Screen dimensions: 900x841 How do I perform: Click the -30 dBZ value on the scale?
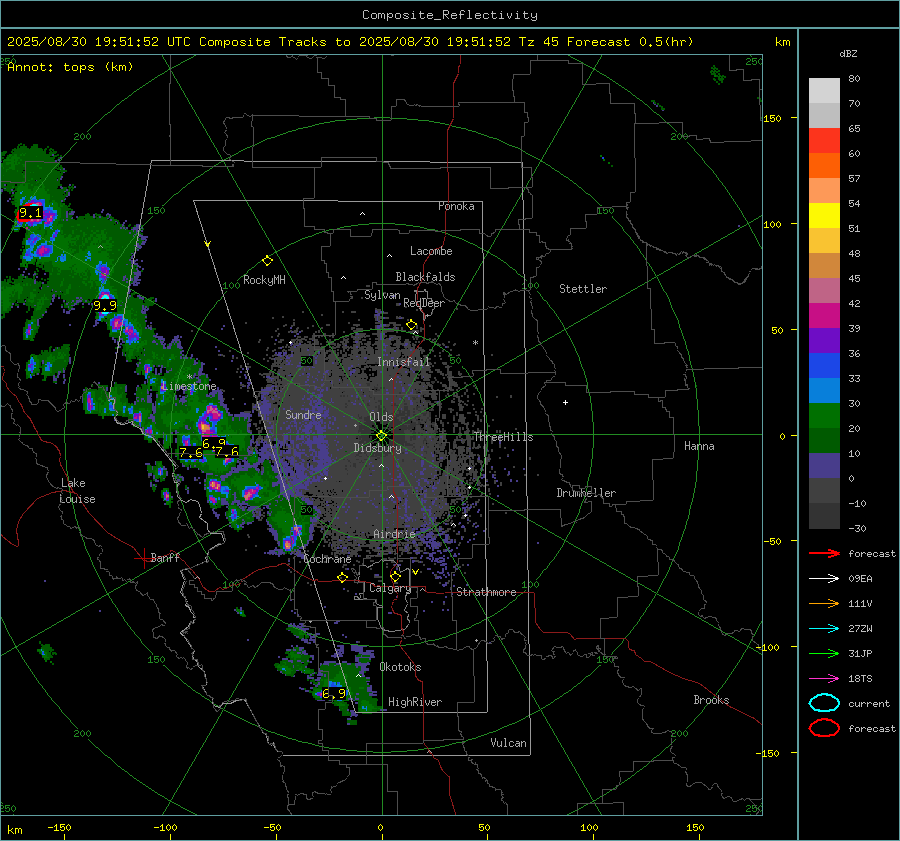(857, 528)
